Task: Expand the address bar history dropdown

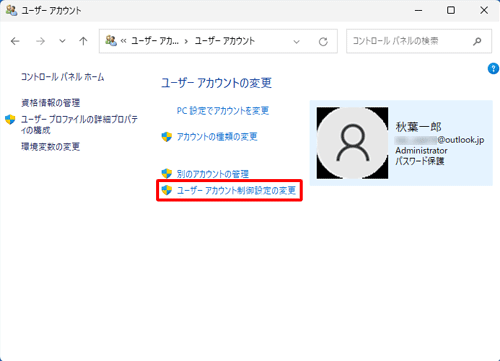Action: click(x=296, y=42)
